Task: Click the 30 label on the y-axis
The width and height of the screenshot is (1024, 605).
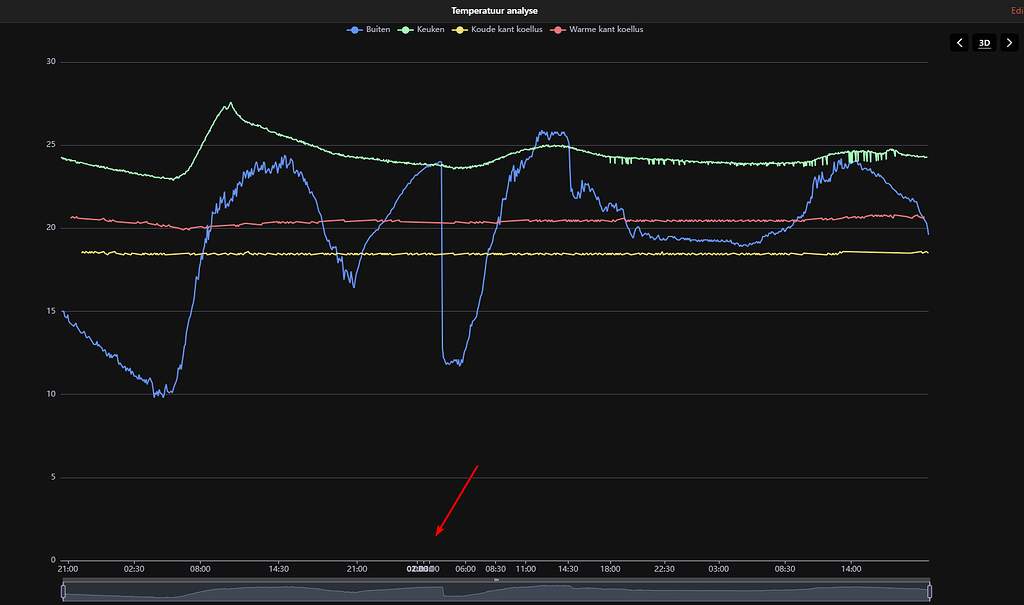Action: tap(50, 62)
